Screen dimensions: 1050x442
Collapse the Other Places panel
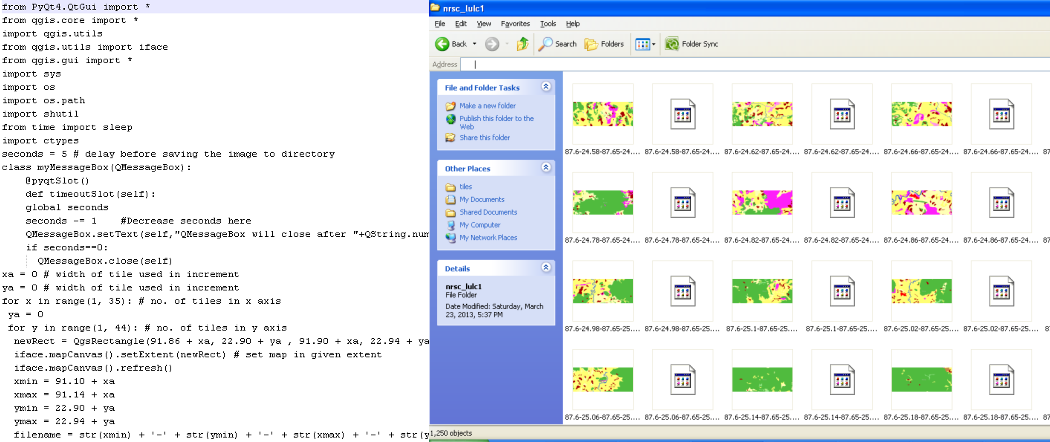coord(545,168)
